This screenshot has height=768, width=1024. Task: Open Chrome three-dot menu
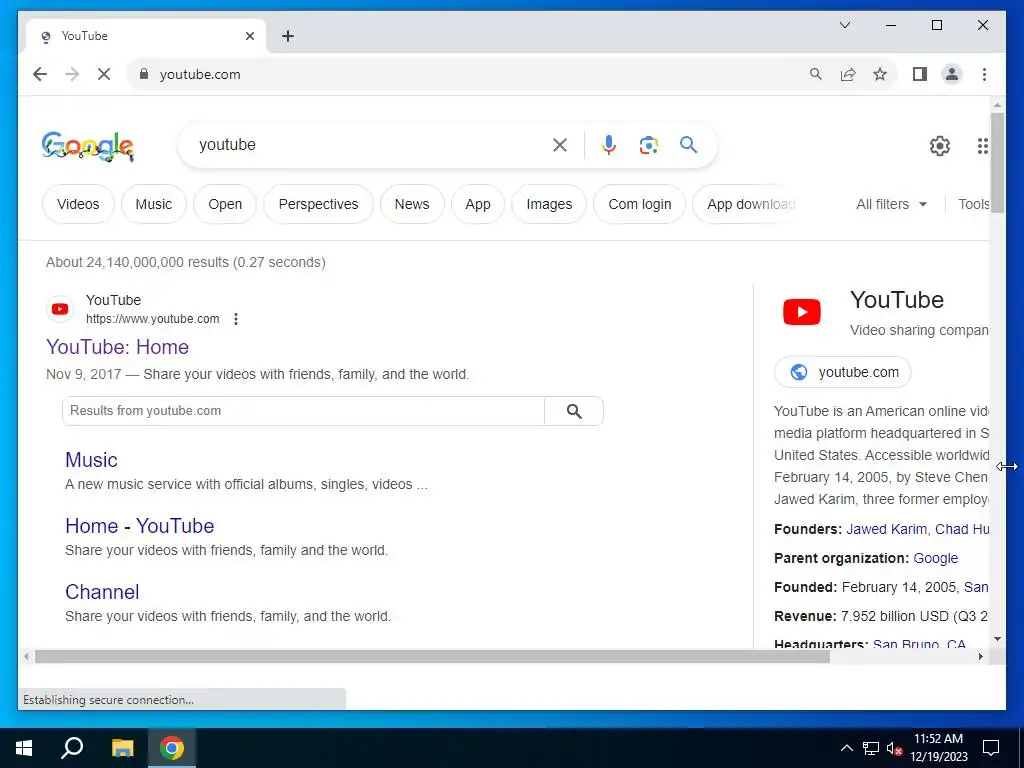(x=984, y=74)
